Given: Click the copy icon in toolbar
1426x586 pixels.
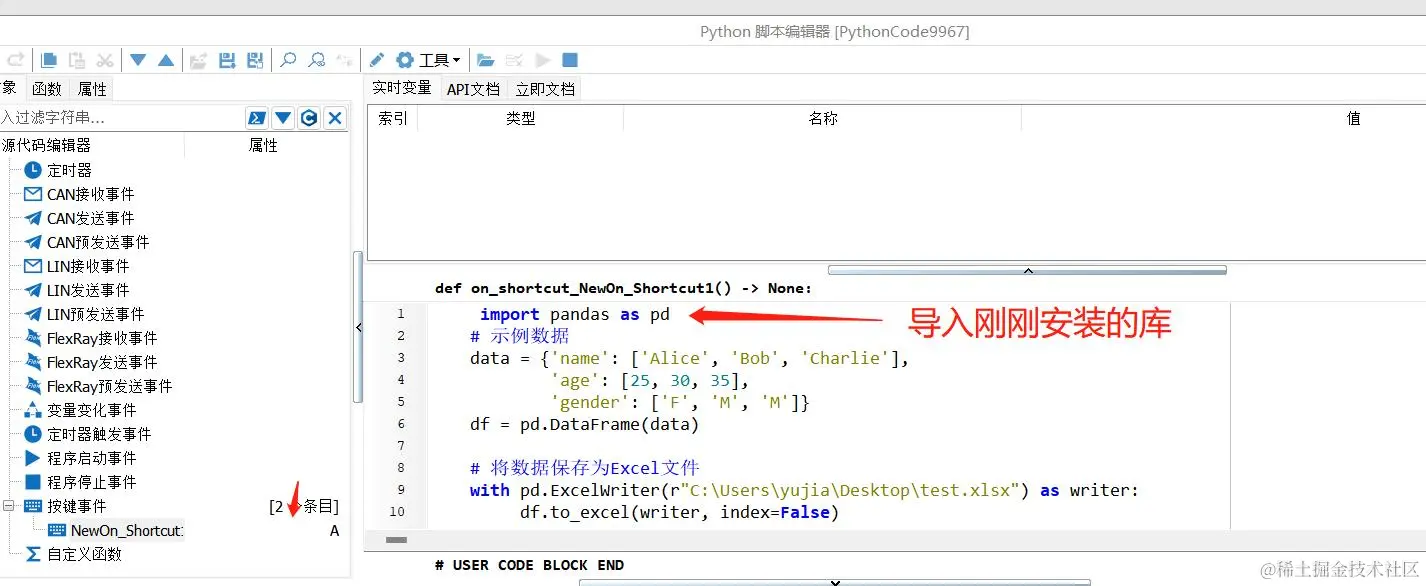Looking at the screenshot, I should pyautogui.click(x=48, y=60).
